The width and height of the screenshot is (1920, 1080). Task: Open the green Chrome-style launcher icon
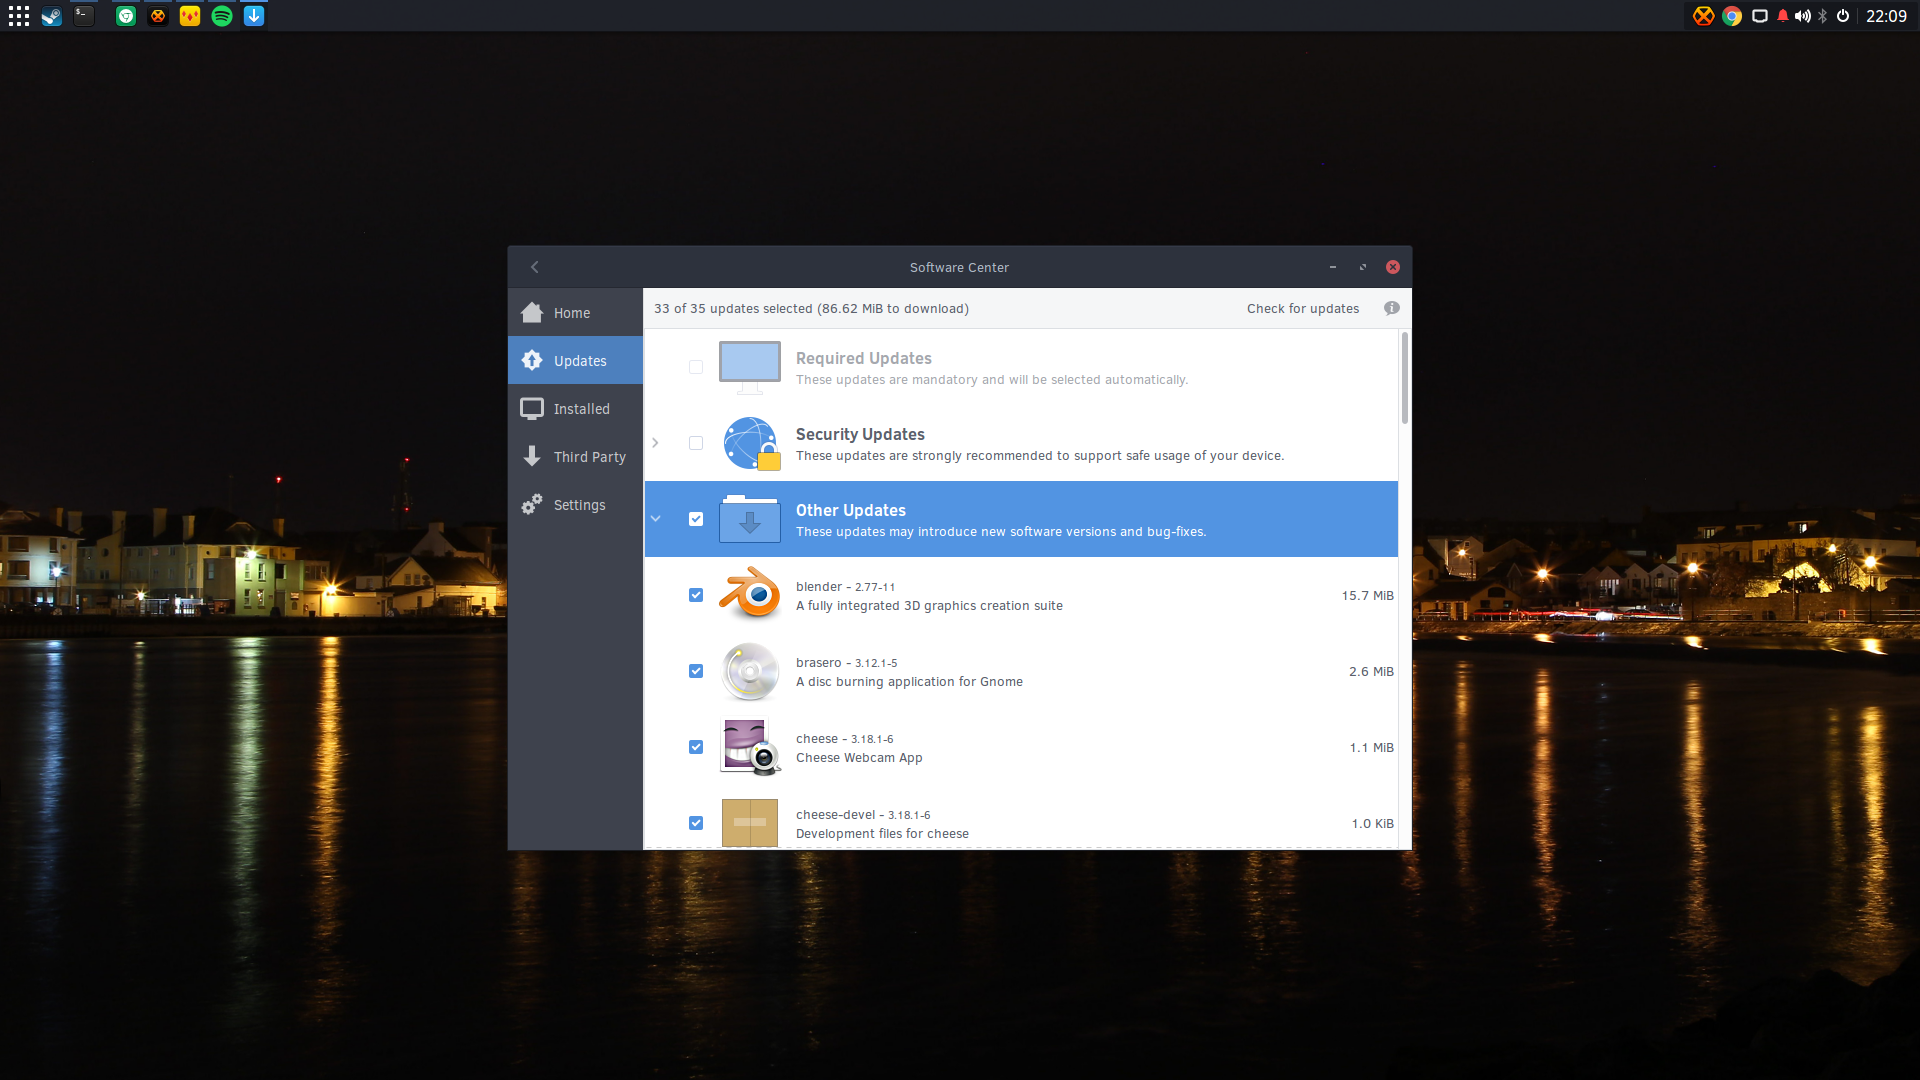click(x=126, y=16)
